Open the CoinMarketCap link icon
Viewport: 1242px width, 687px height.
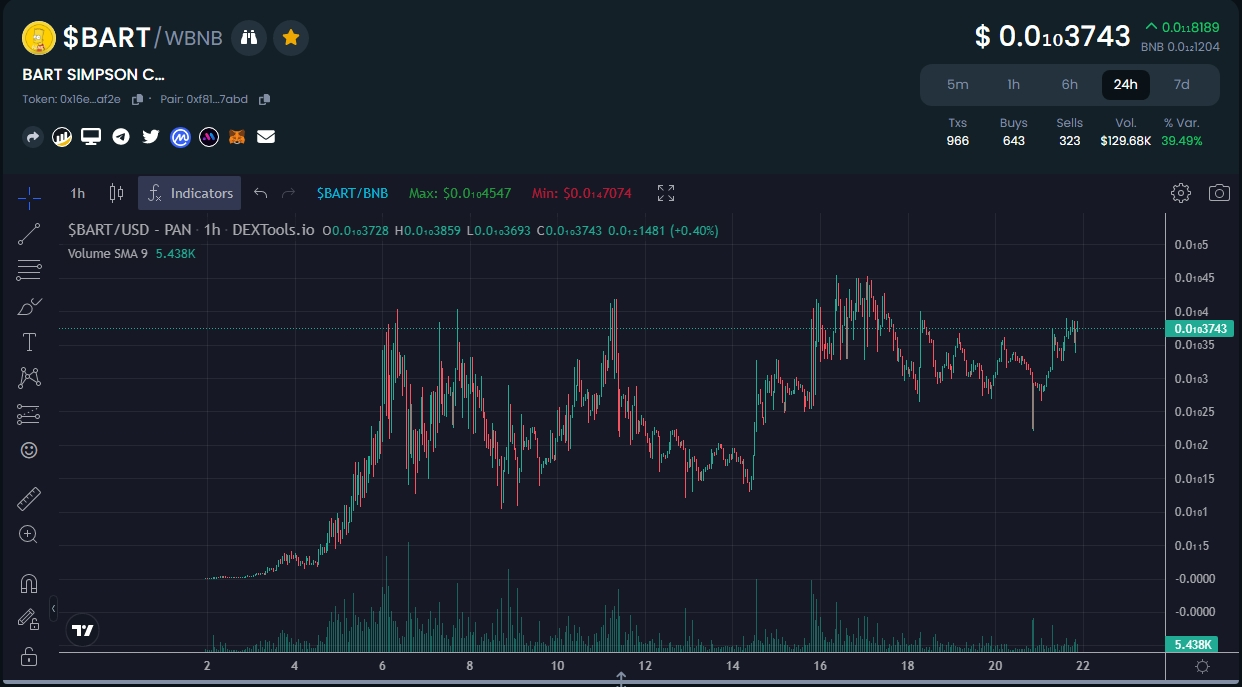[x=180, y=137]
